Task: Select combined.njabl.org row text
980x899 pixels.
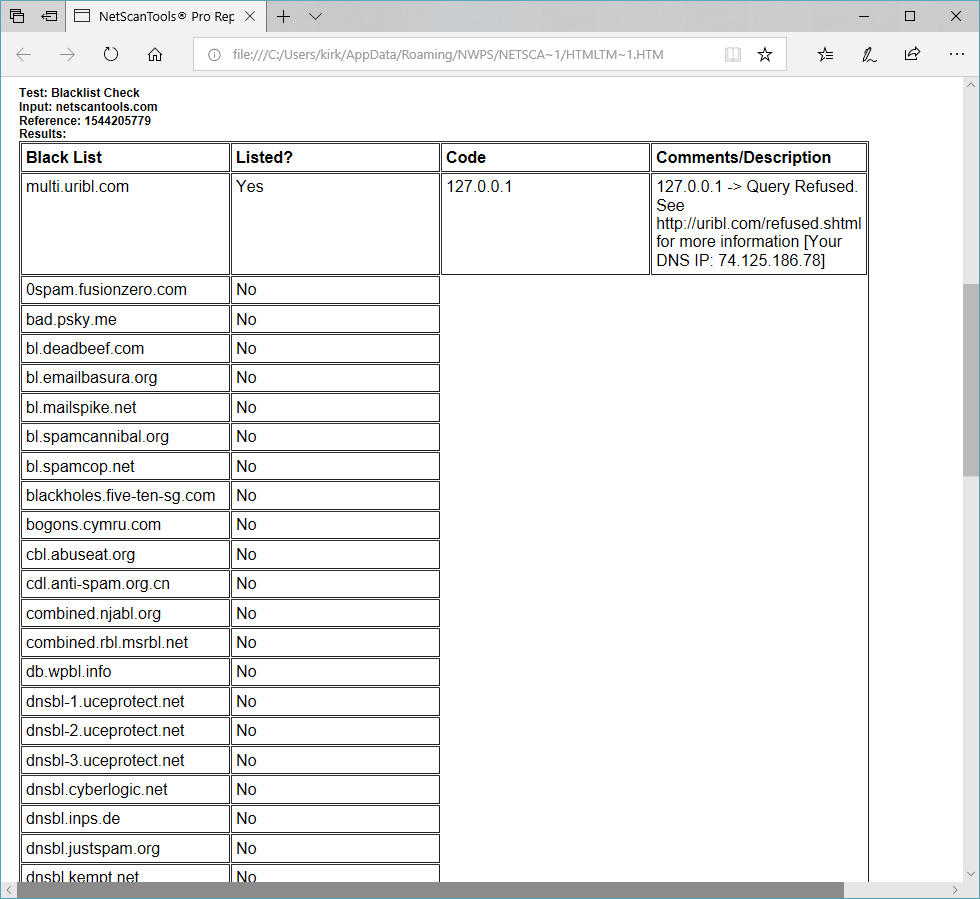Action: pyautogui.click(x=93, y=613)
